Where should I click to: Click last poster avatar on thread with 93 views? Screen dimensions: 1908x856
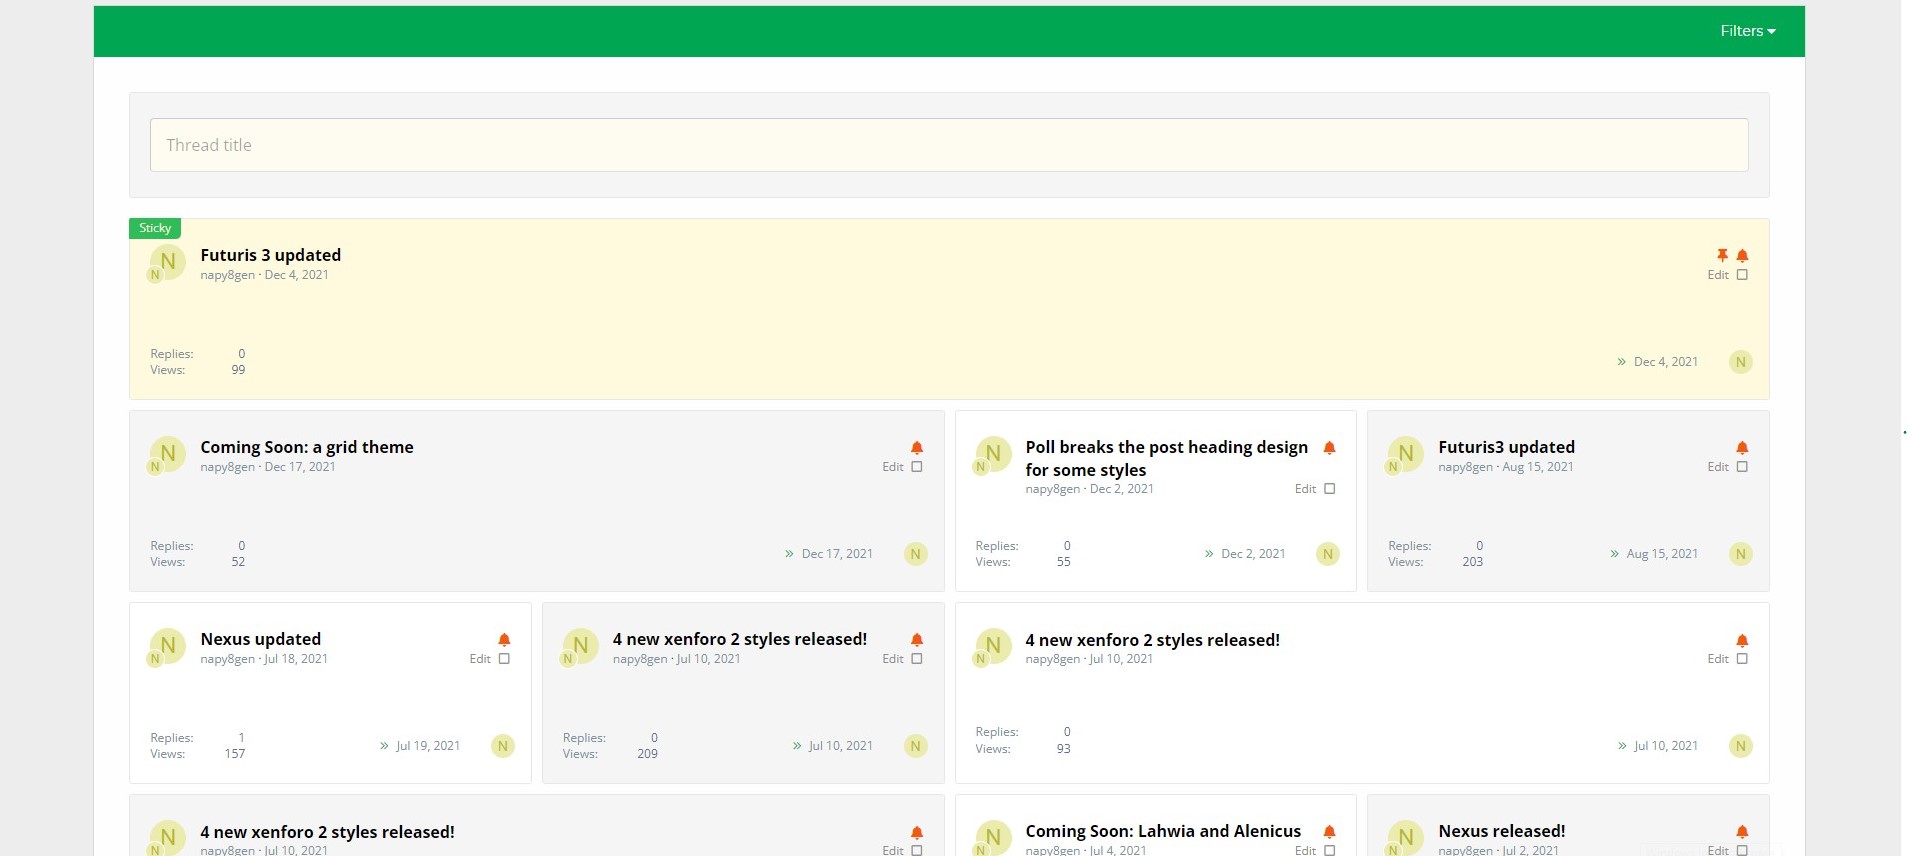coord(1741,746)
